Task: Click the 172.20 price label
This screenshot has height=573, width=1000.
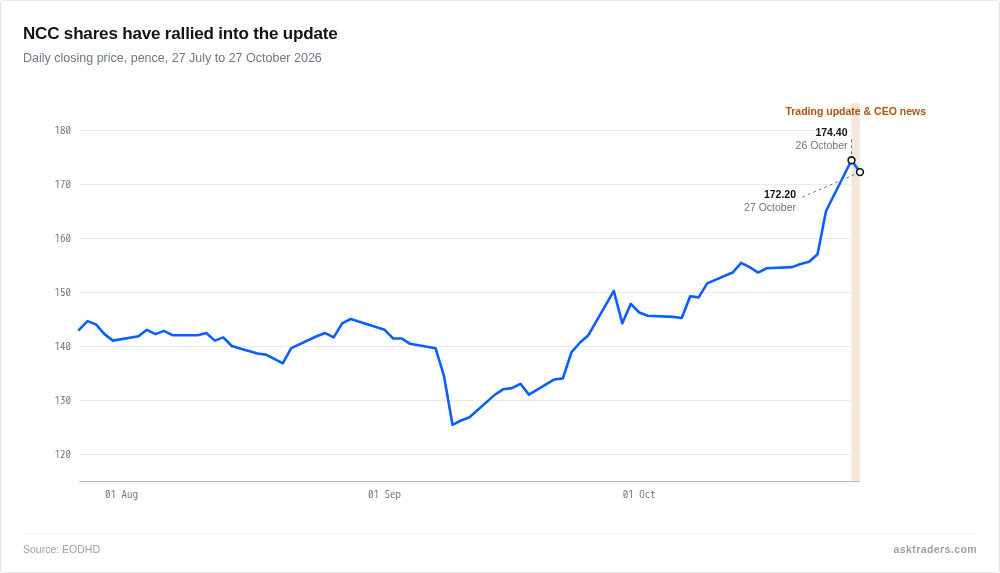Action: click(x=779, y=194)
